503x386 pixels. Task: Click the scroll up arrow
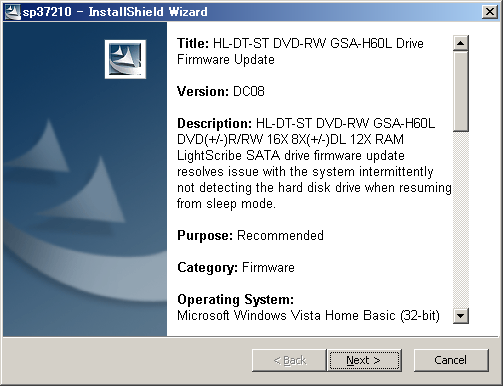(x=461, y=43)
